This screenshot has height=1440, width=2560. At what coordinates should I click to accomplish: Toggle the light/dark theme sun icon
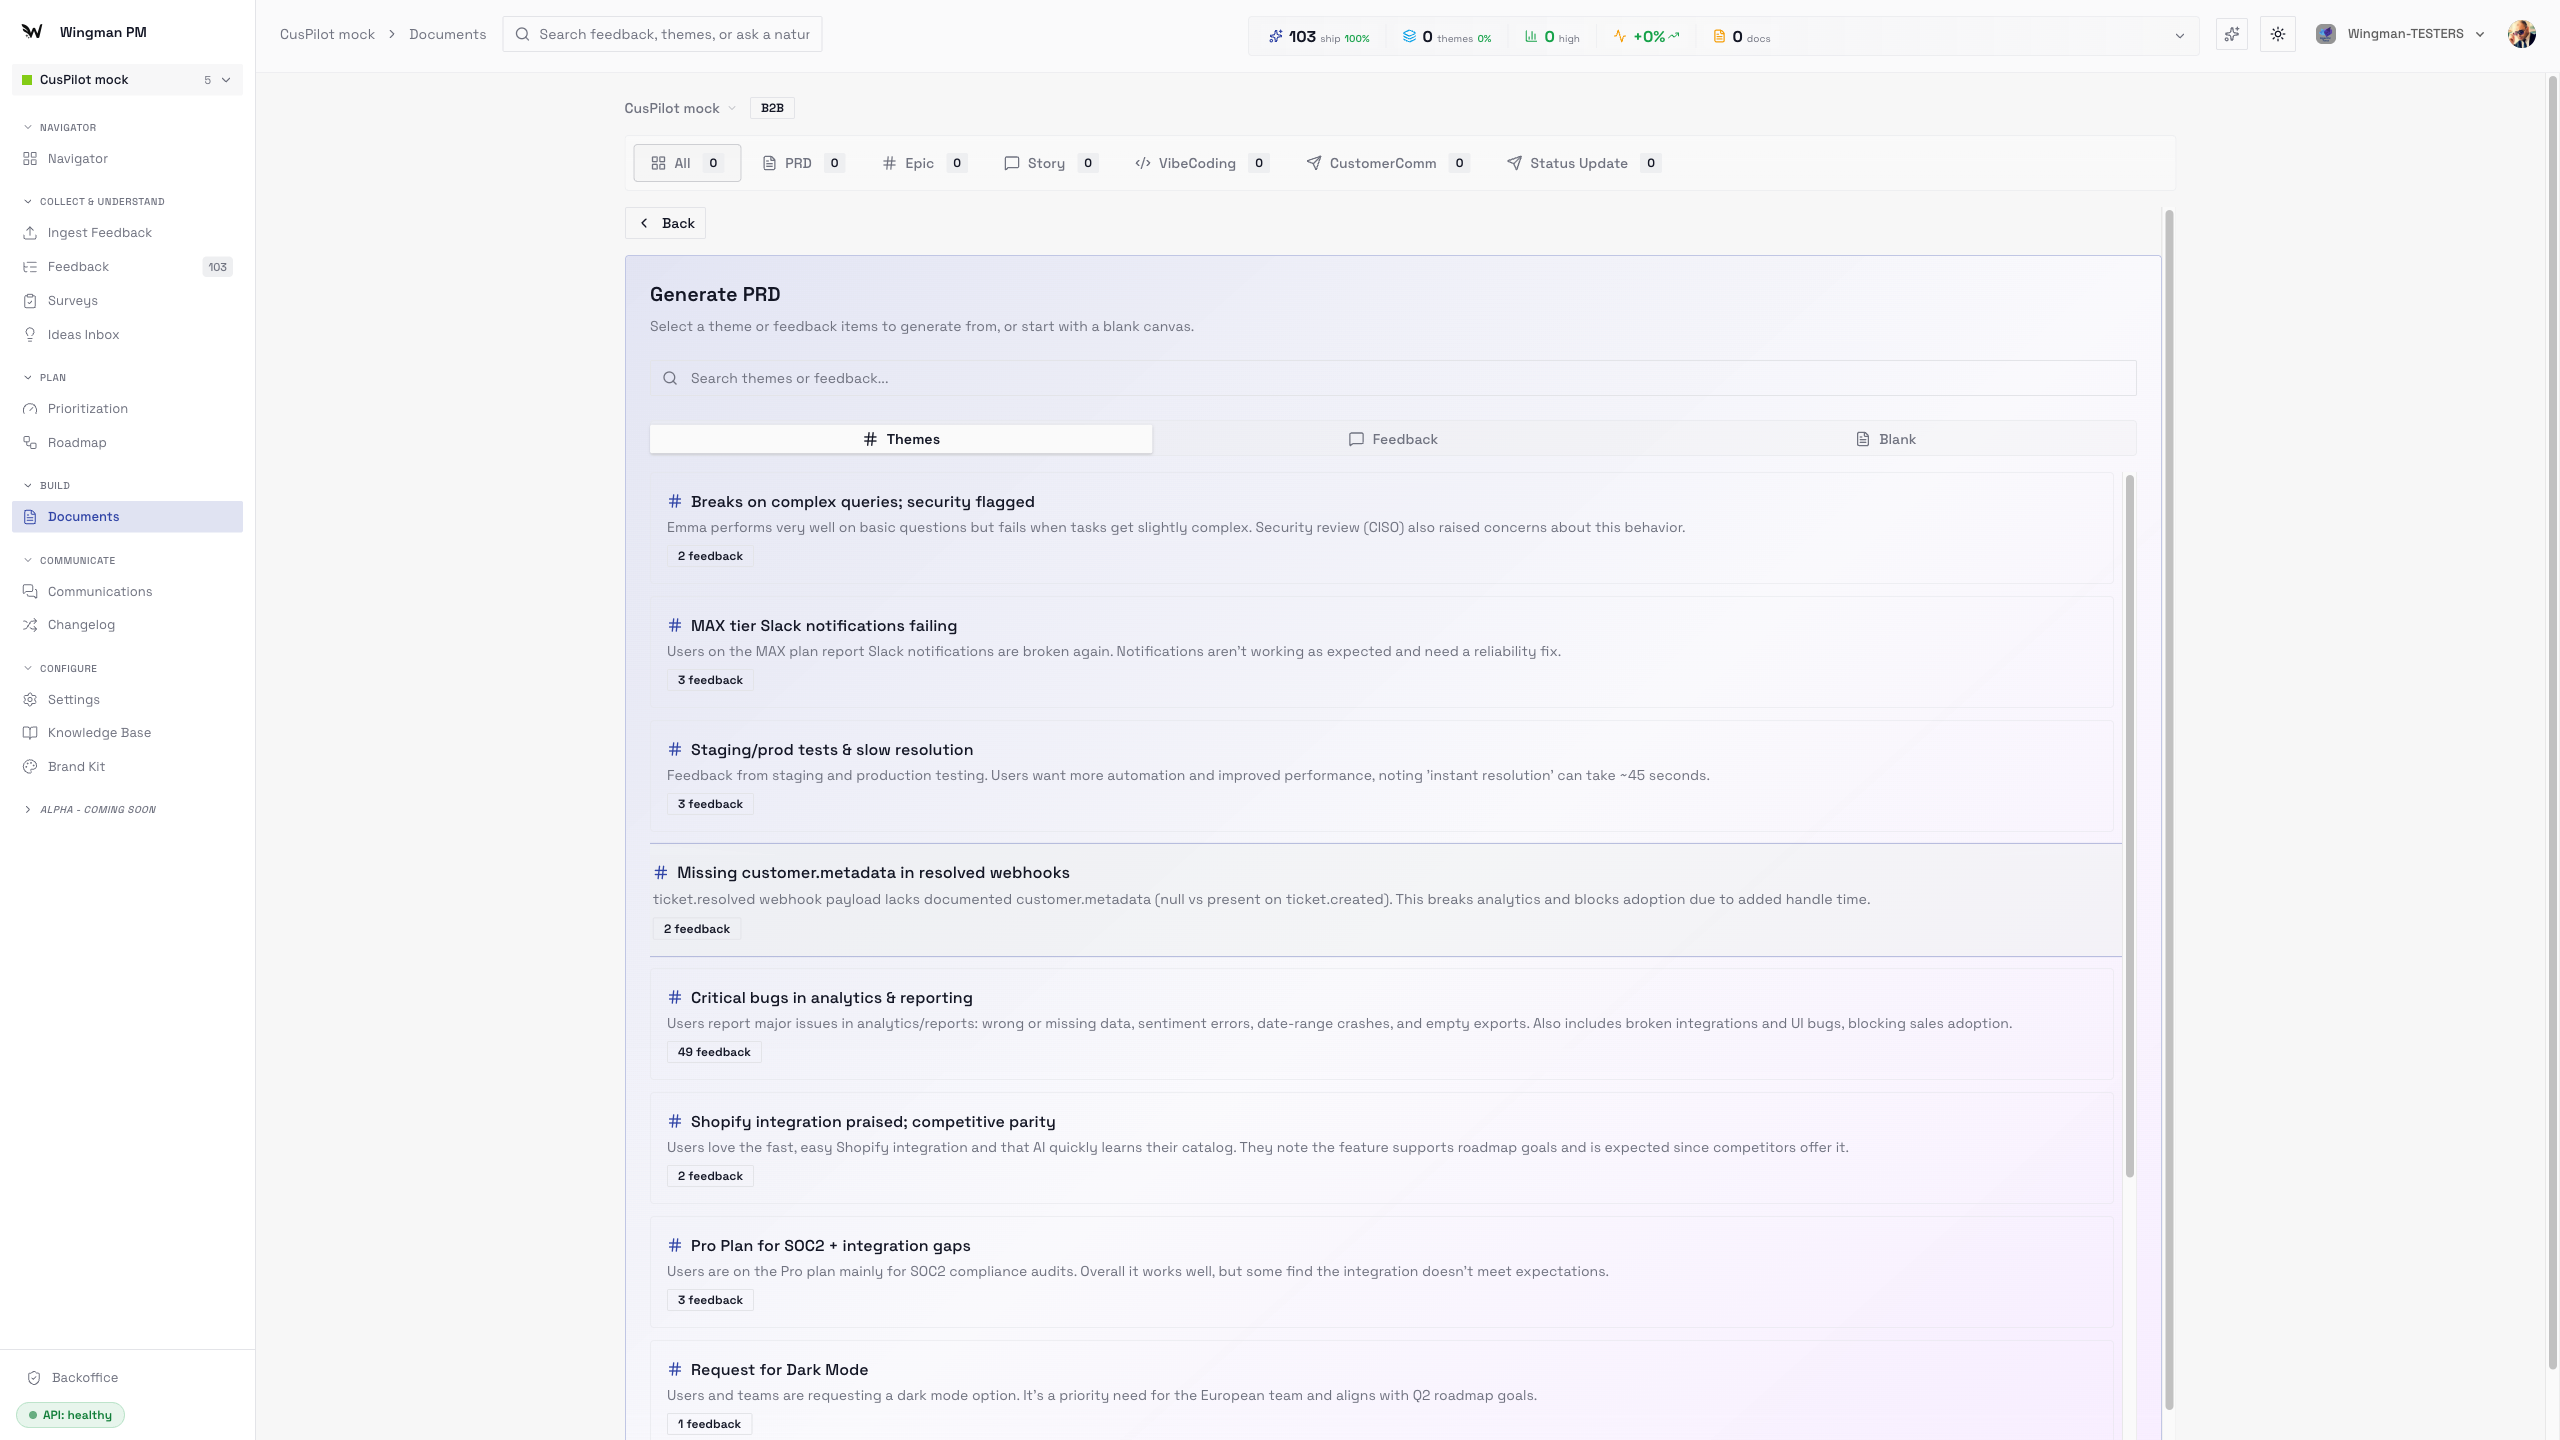coord(2278,34)
